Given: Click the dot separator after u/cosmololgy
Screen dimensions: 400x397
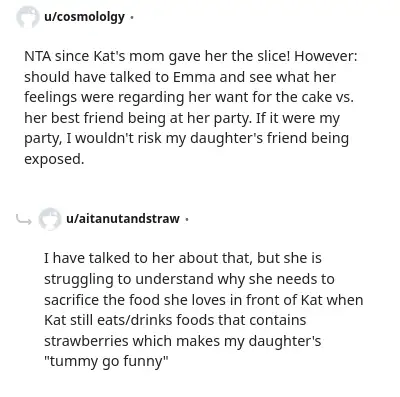Looking at the screenshot, I should [x=131, y=17].
